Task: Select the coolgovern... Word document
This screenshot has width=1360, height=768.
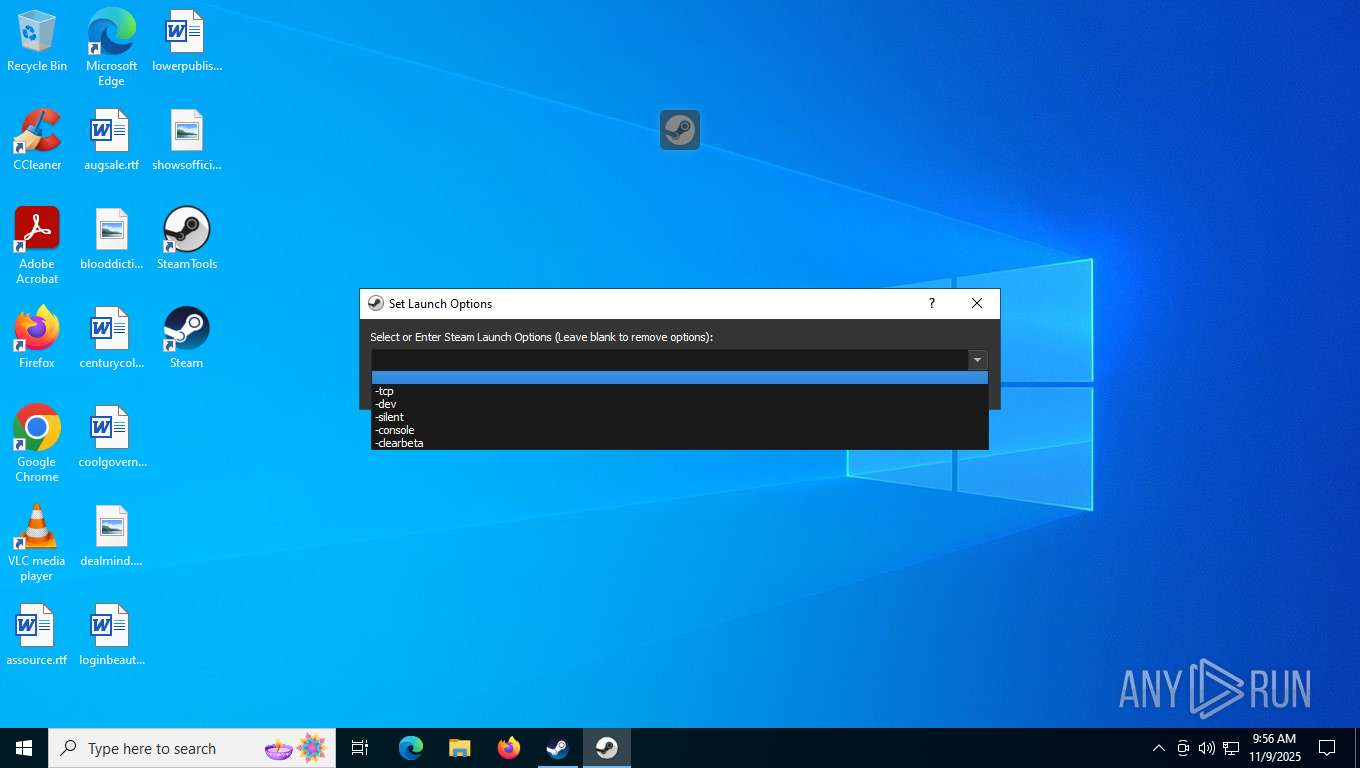Action: pos(111,437)
